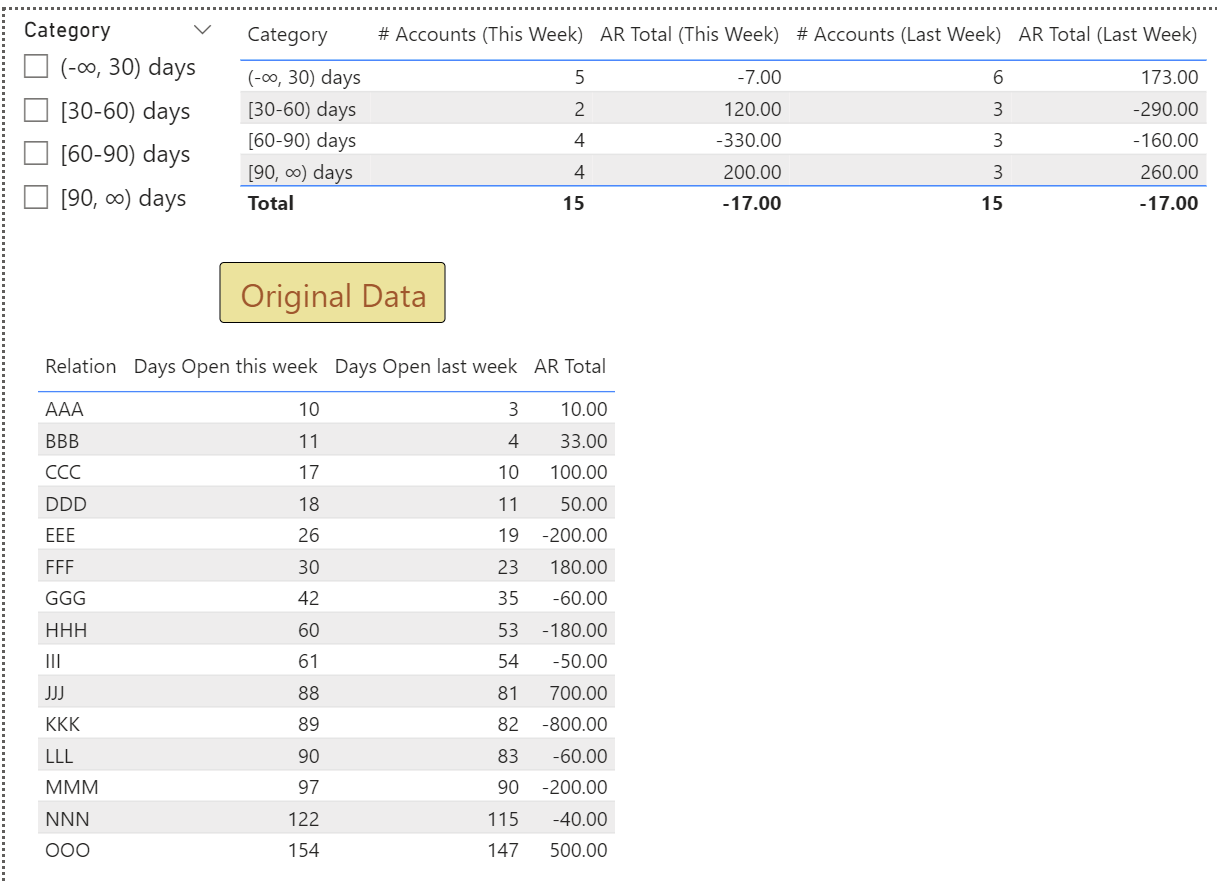Select the III relation row

pos(327,661)
